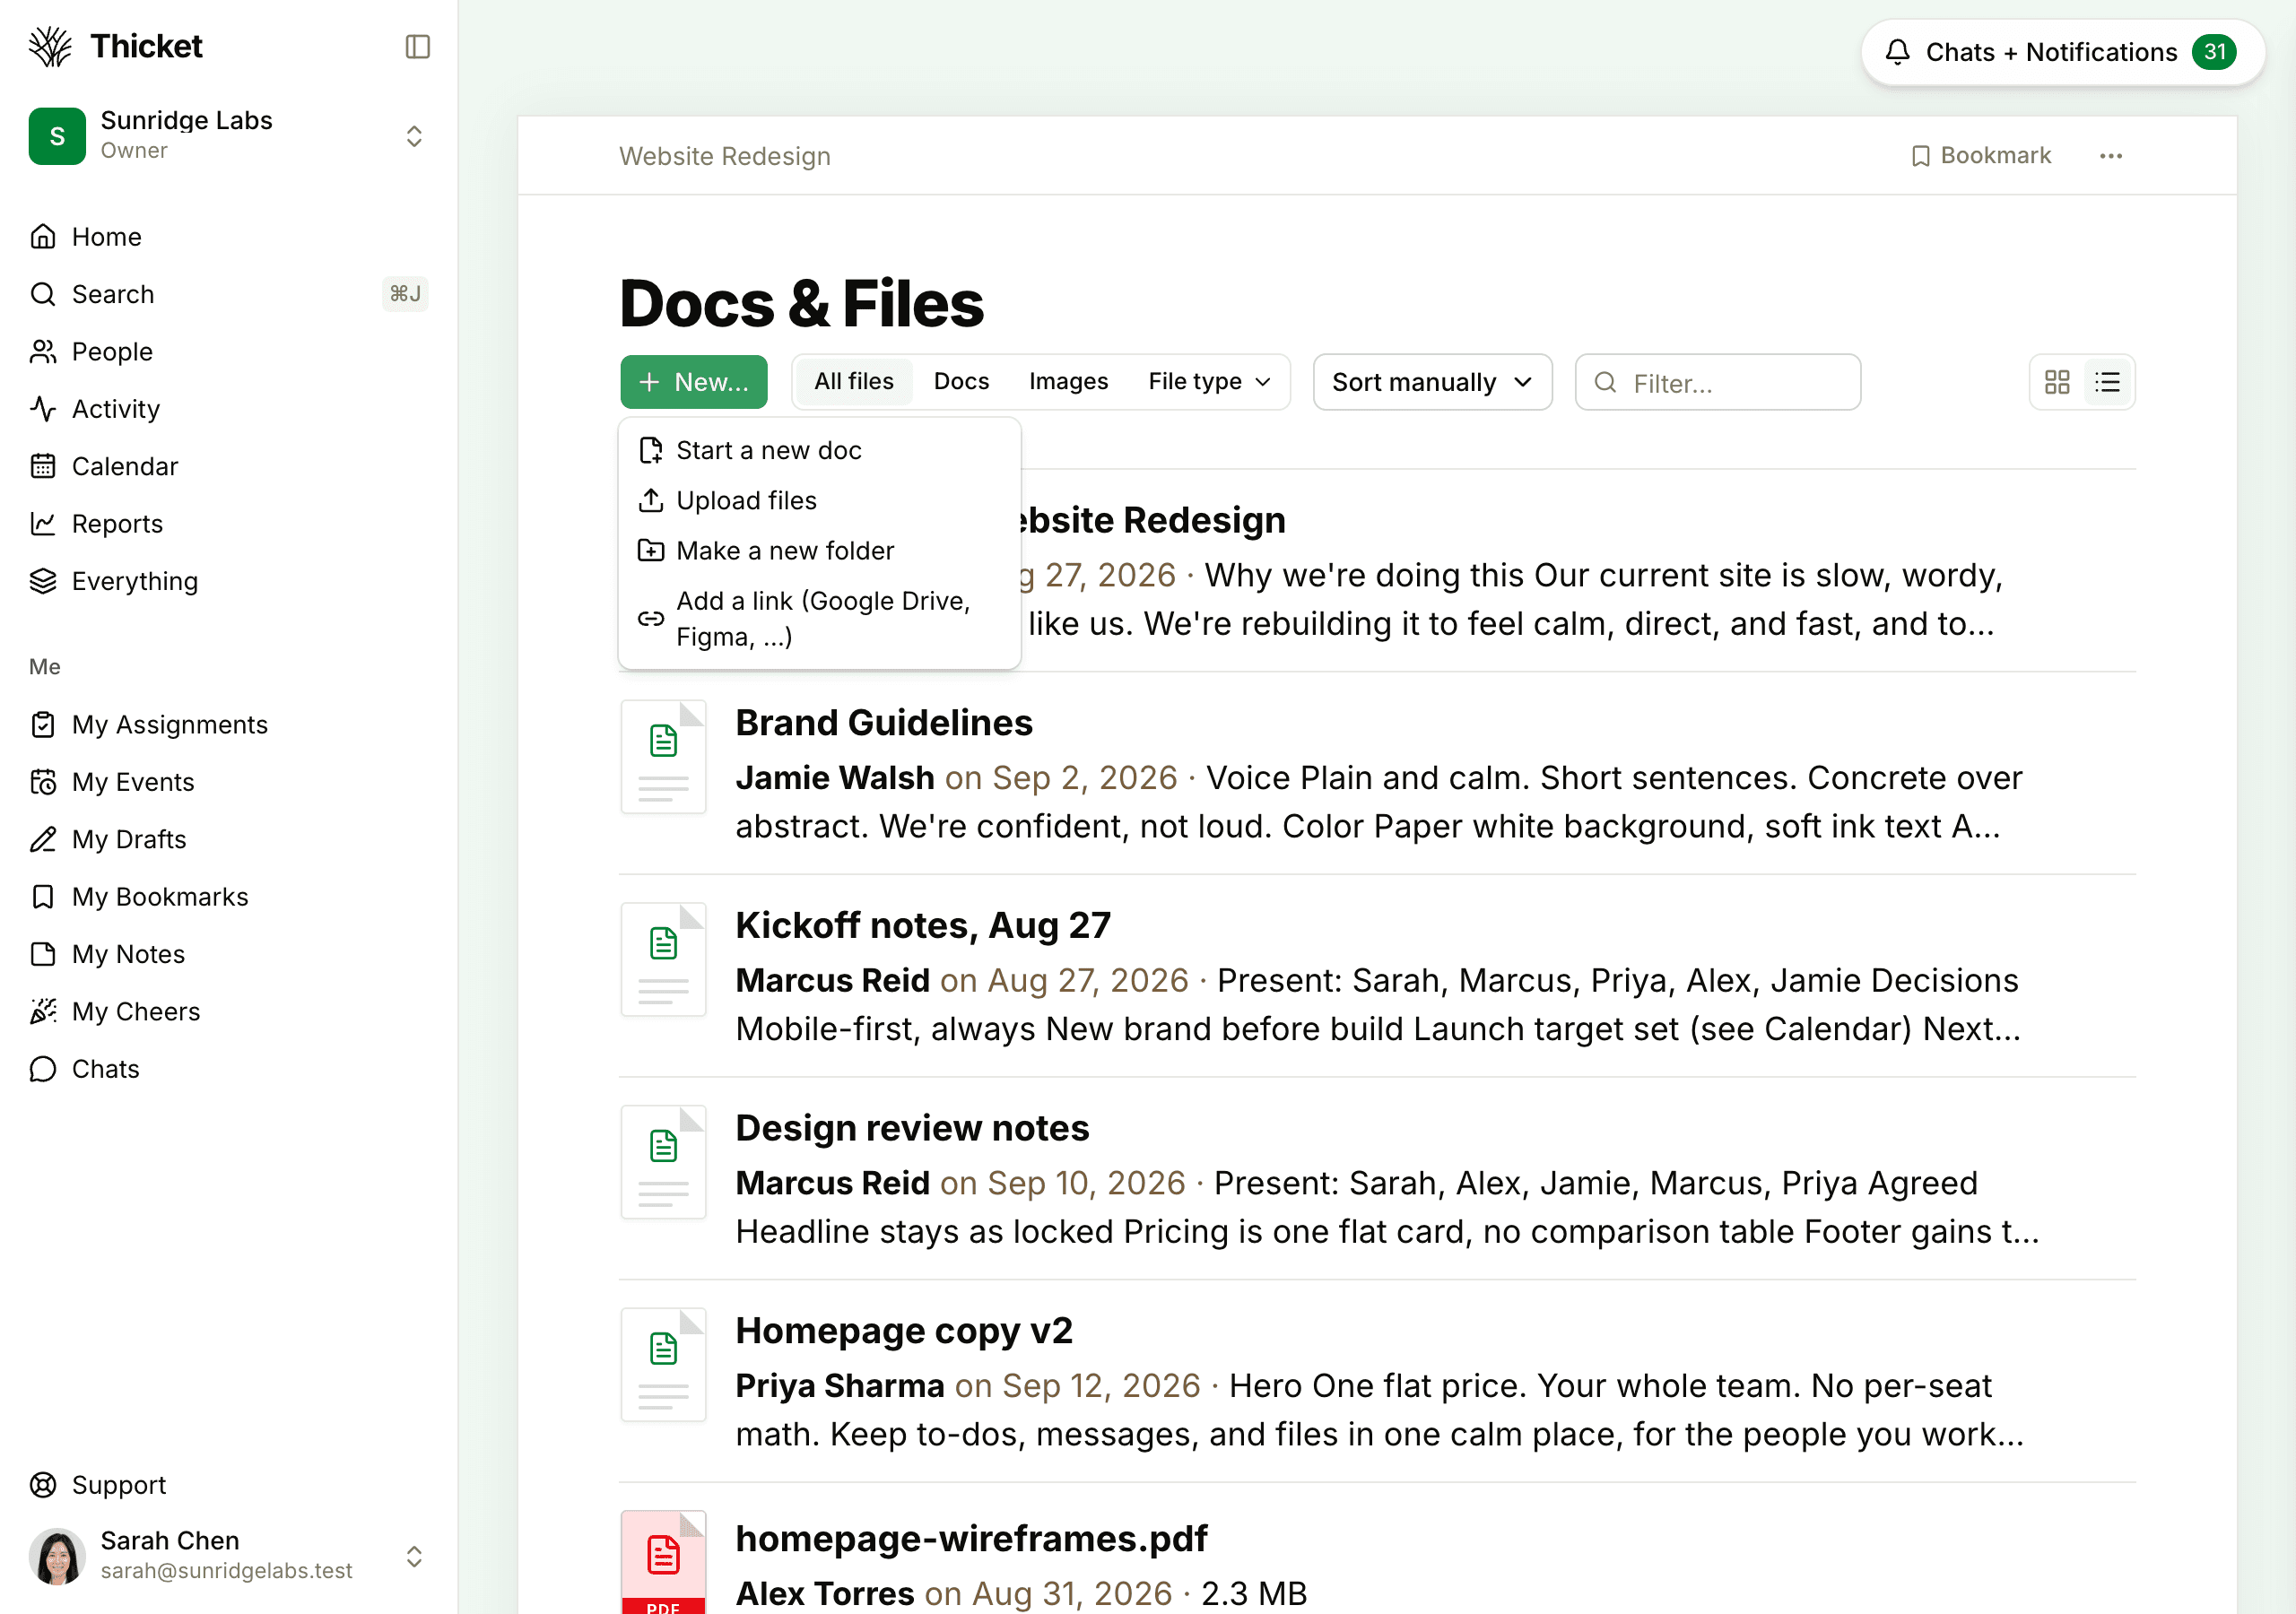The height and width of the screenshot is (1614, 2296).
Task: Open My Bookmarks
Action: [x=229, y=897]
